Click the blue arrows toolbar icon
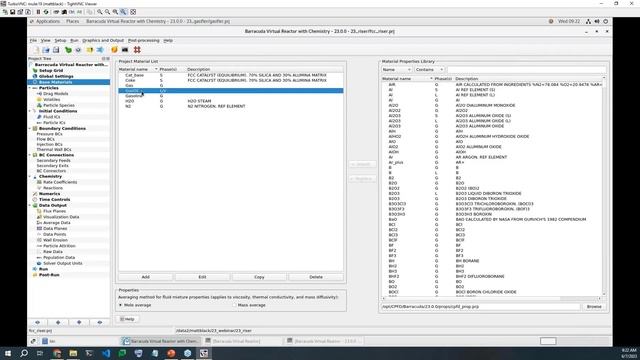 (x=100, y=50)
